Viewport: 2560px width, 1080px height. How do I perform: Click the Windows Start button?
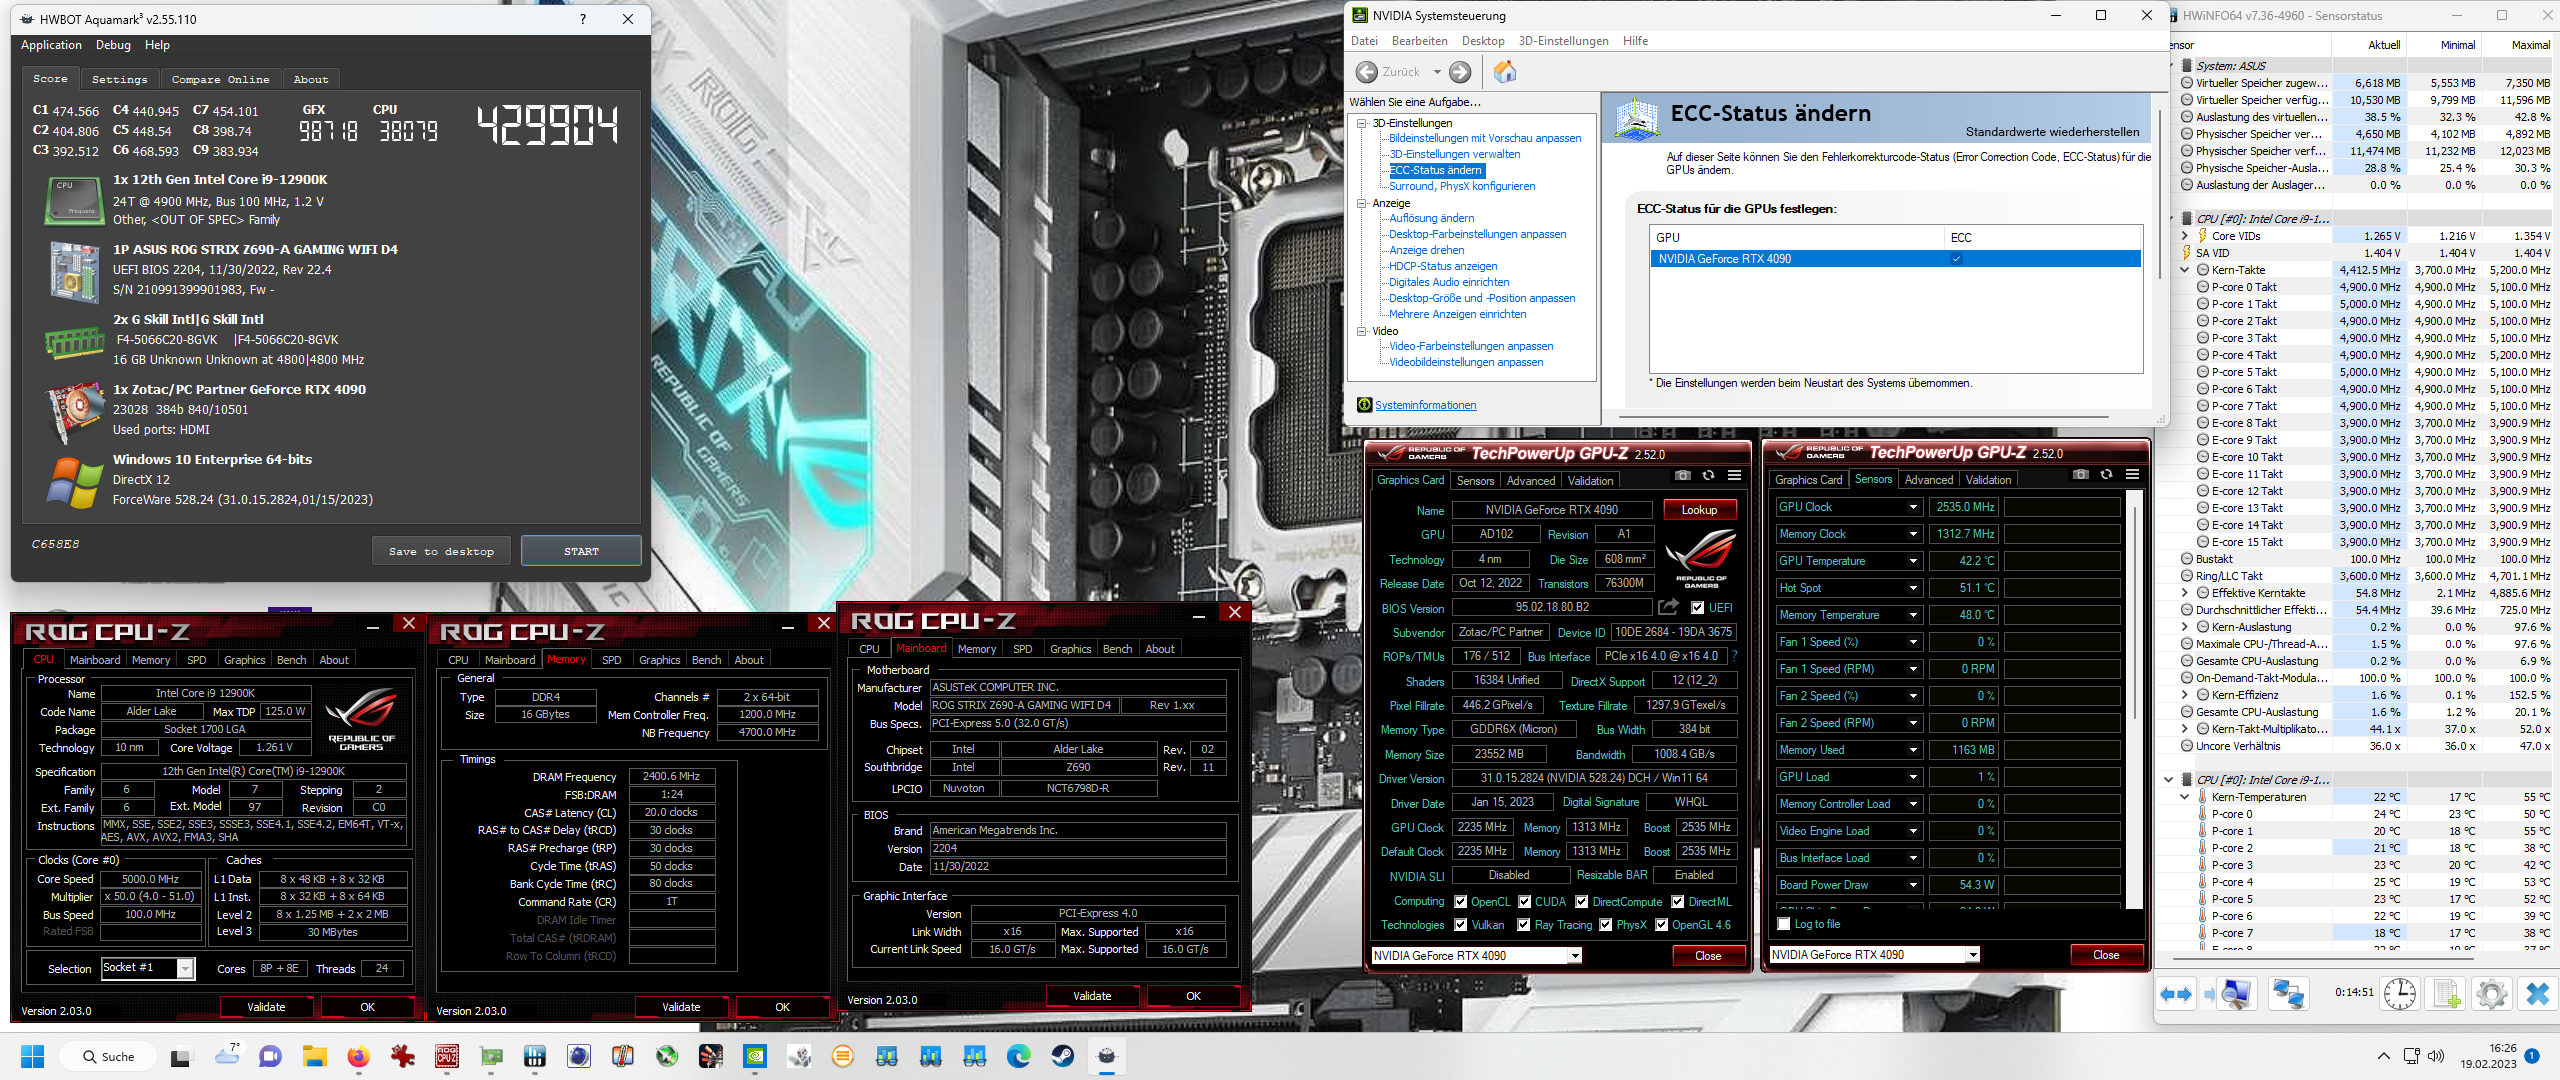click(x=32, y=1056)
